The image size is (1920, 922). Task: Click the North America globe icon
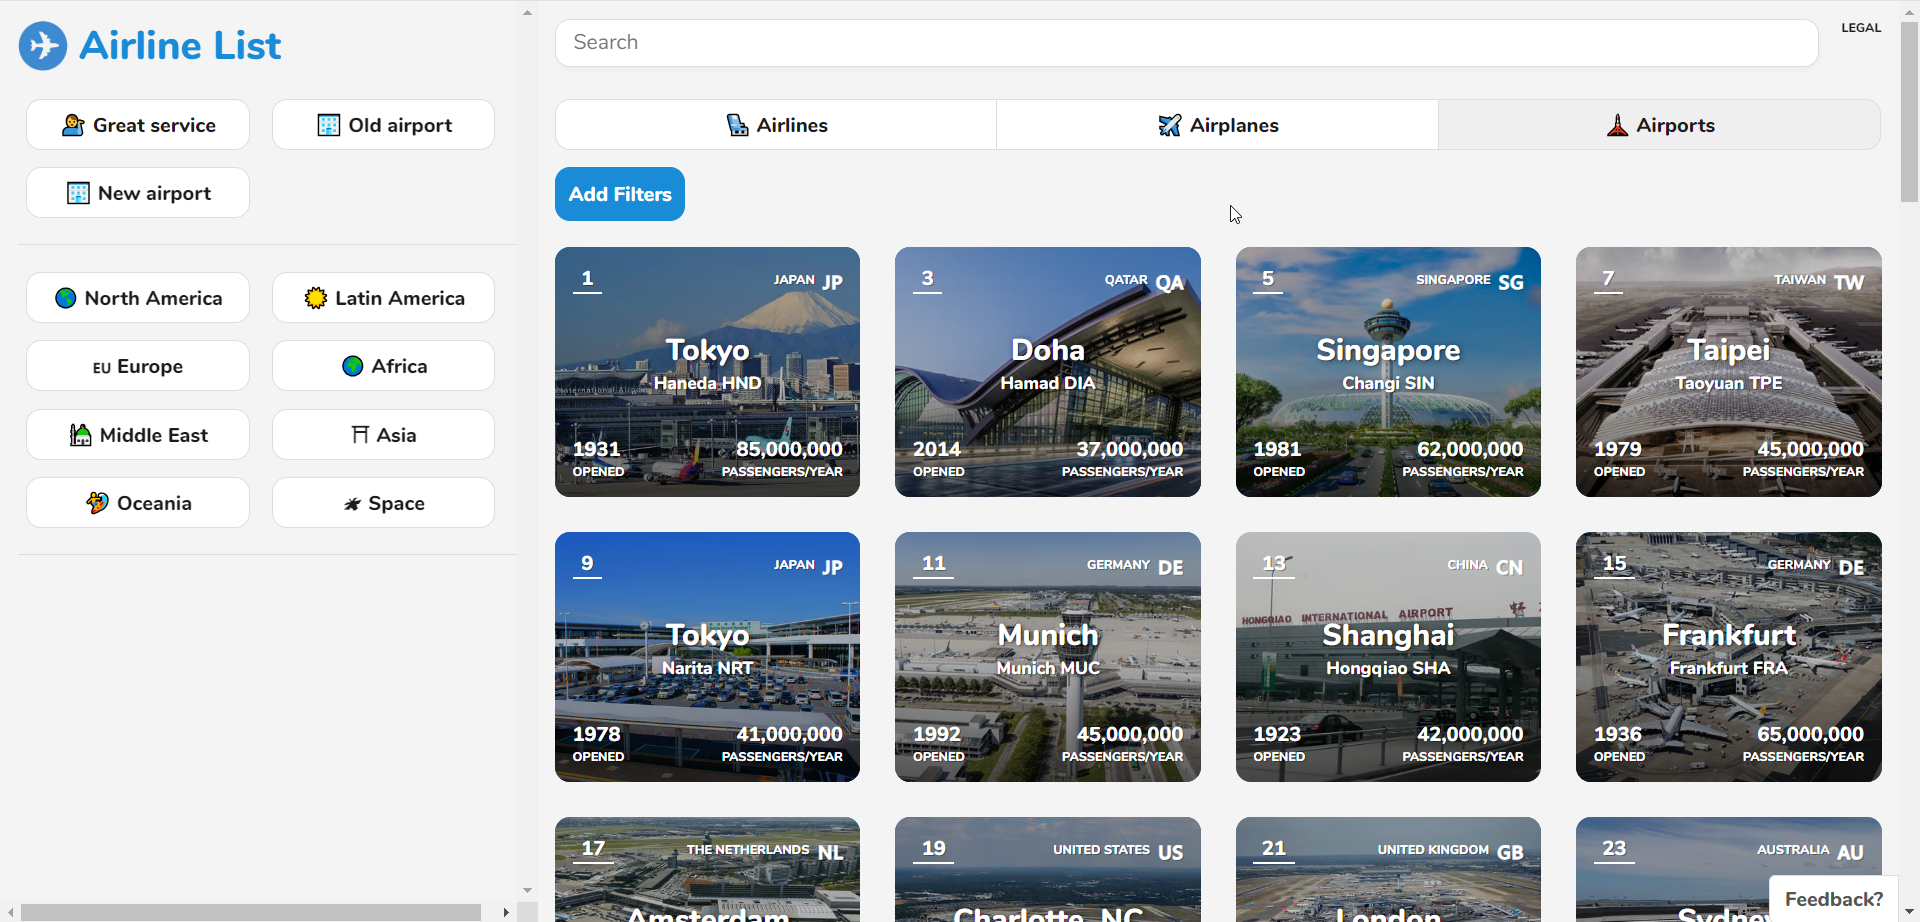pyautogui.click(x=66, y=298)
